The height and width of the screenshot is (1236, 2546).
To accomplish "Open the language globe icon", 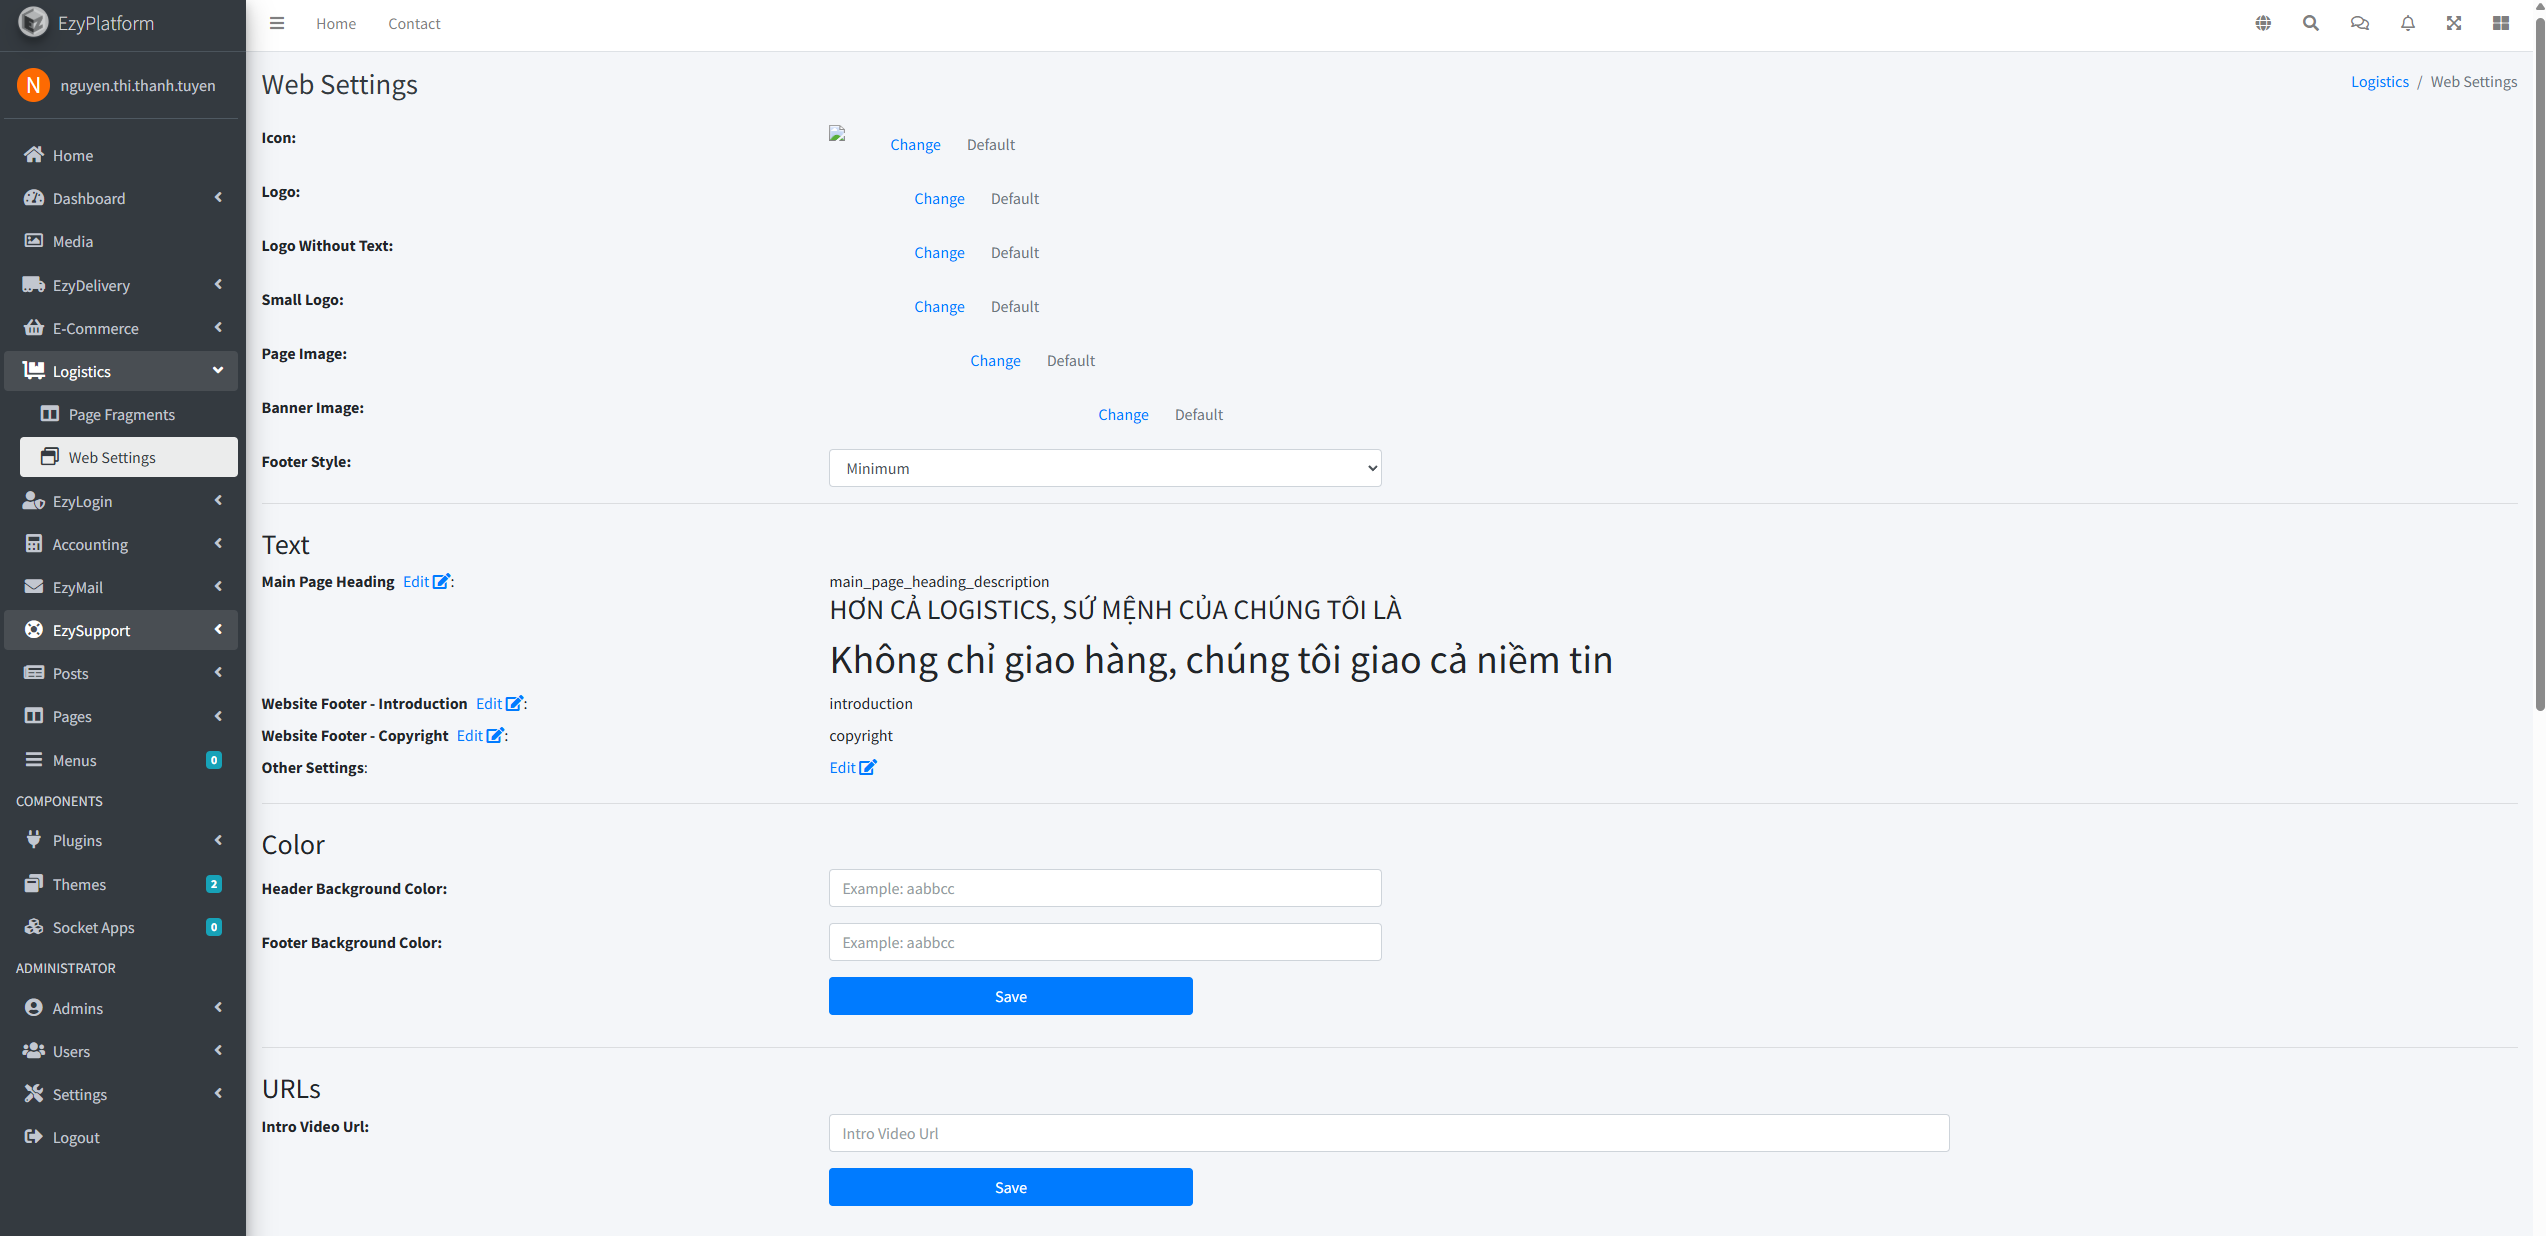I will pyautogui.click(x=2263, y=23).
